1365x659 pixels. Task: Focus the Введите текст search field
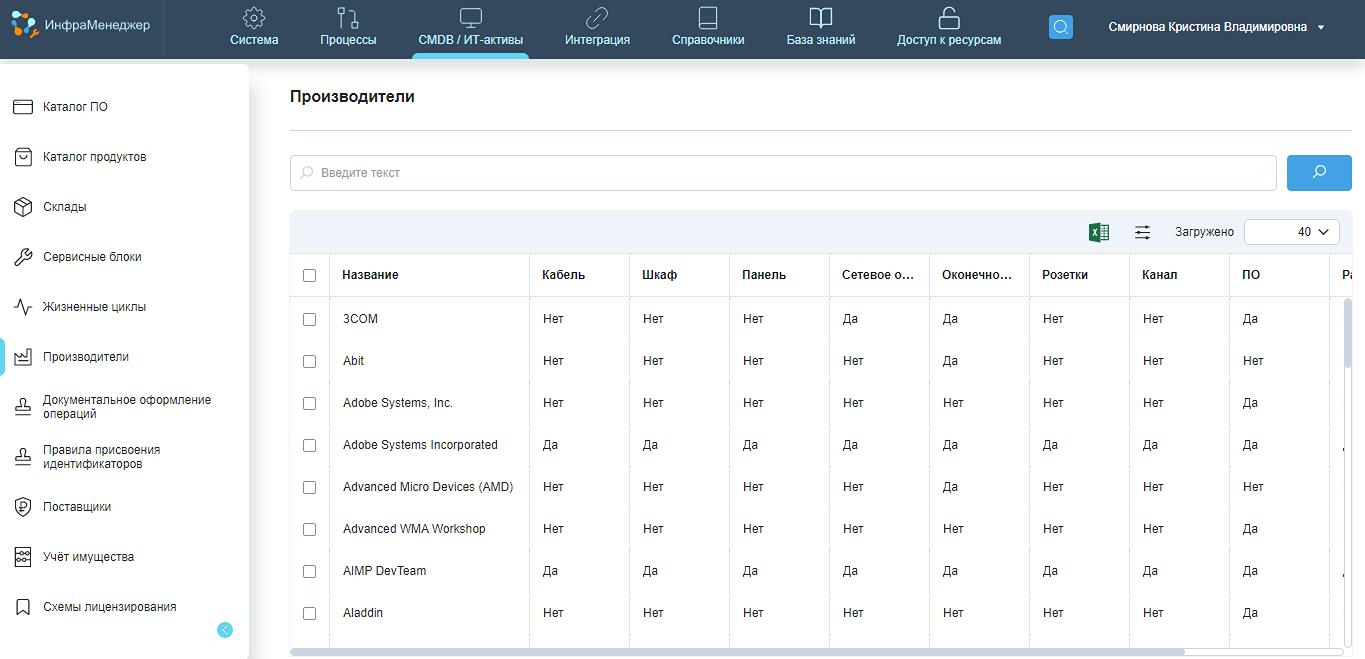coord(783,173)
